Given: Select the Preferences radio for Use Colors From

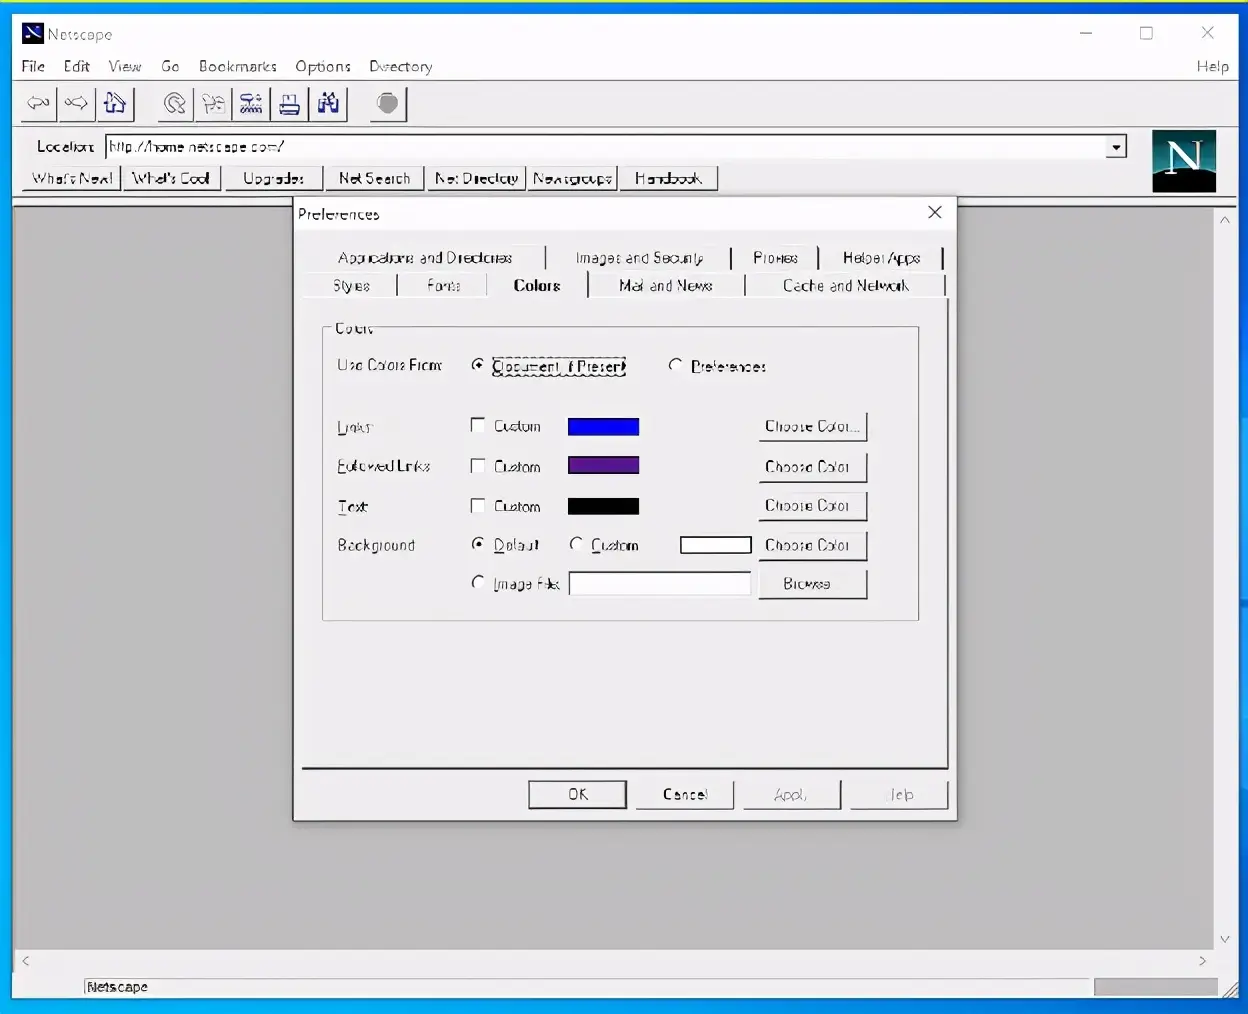Looking at the screenshot, I should [x=675, y=365].
